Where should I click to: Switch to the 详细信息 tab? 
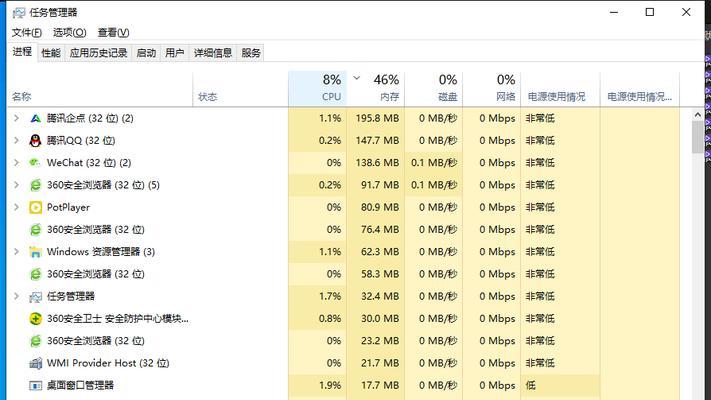(213, 53)
